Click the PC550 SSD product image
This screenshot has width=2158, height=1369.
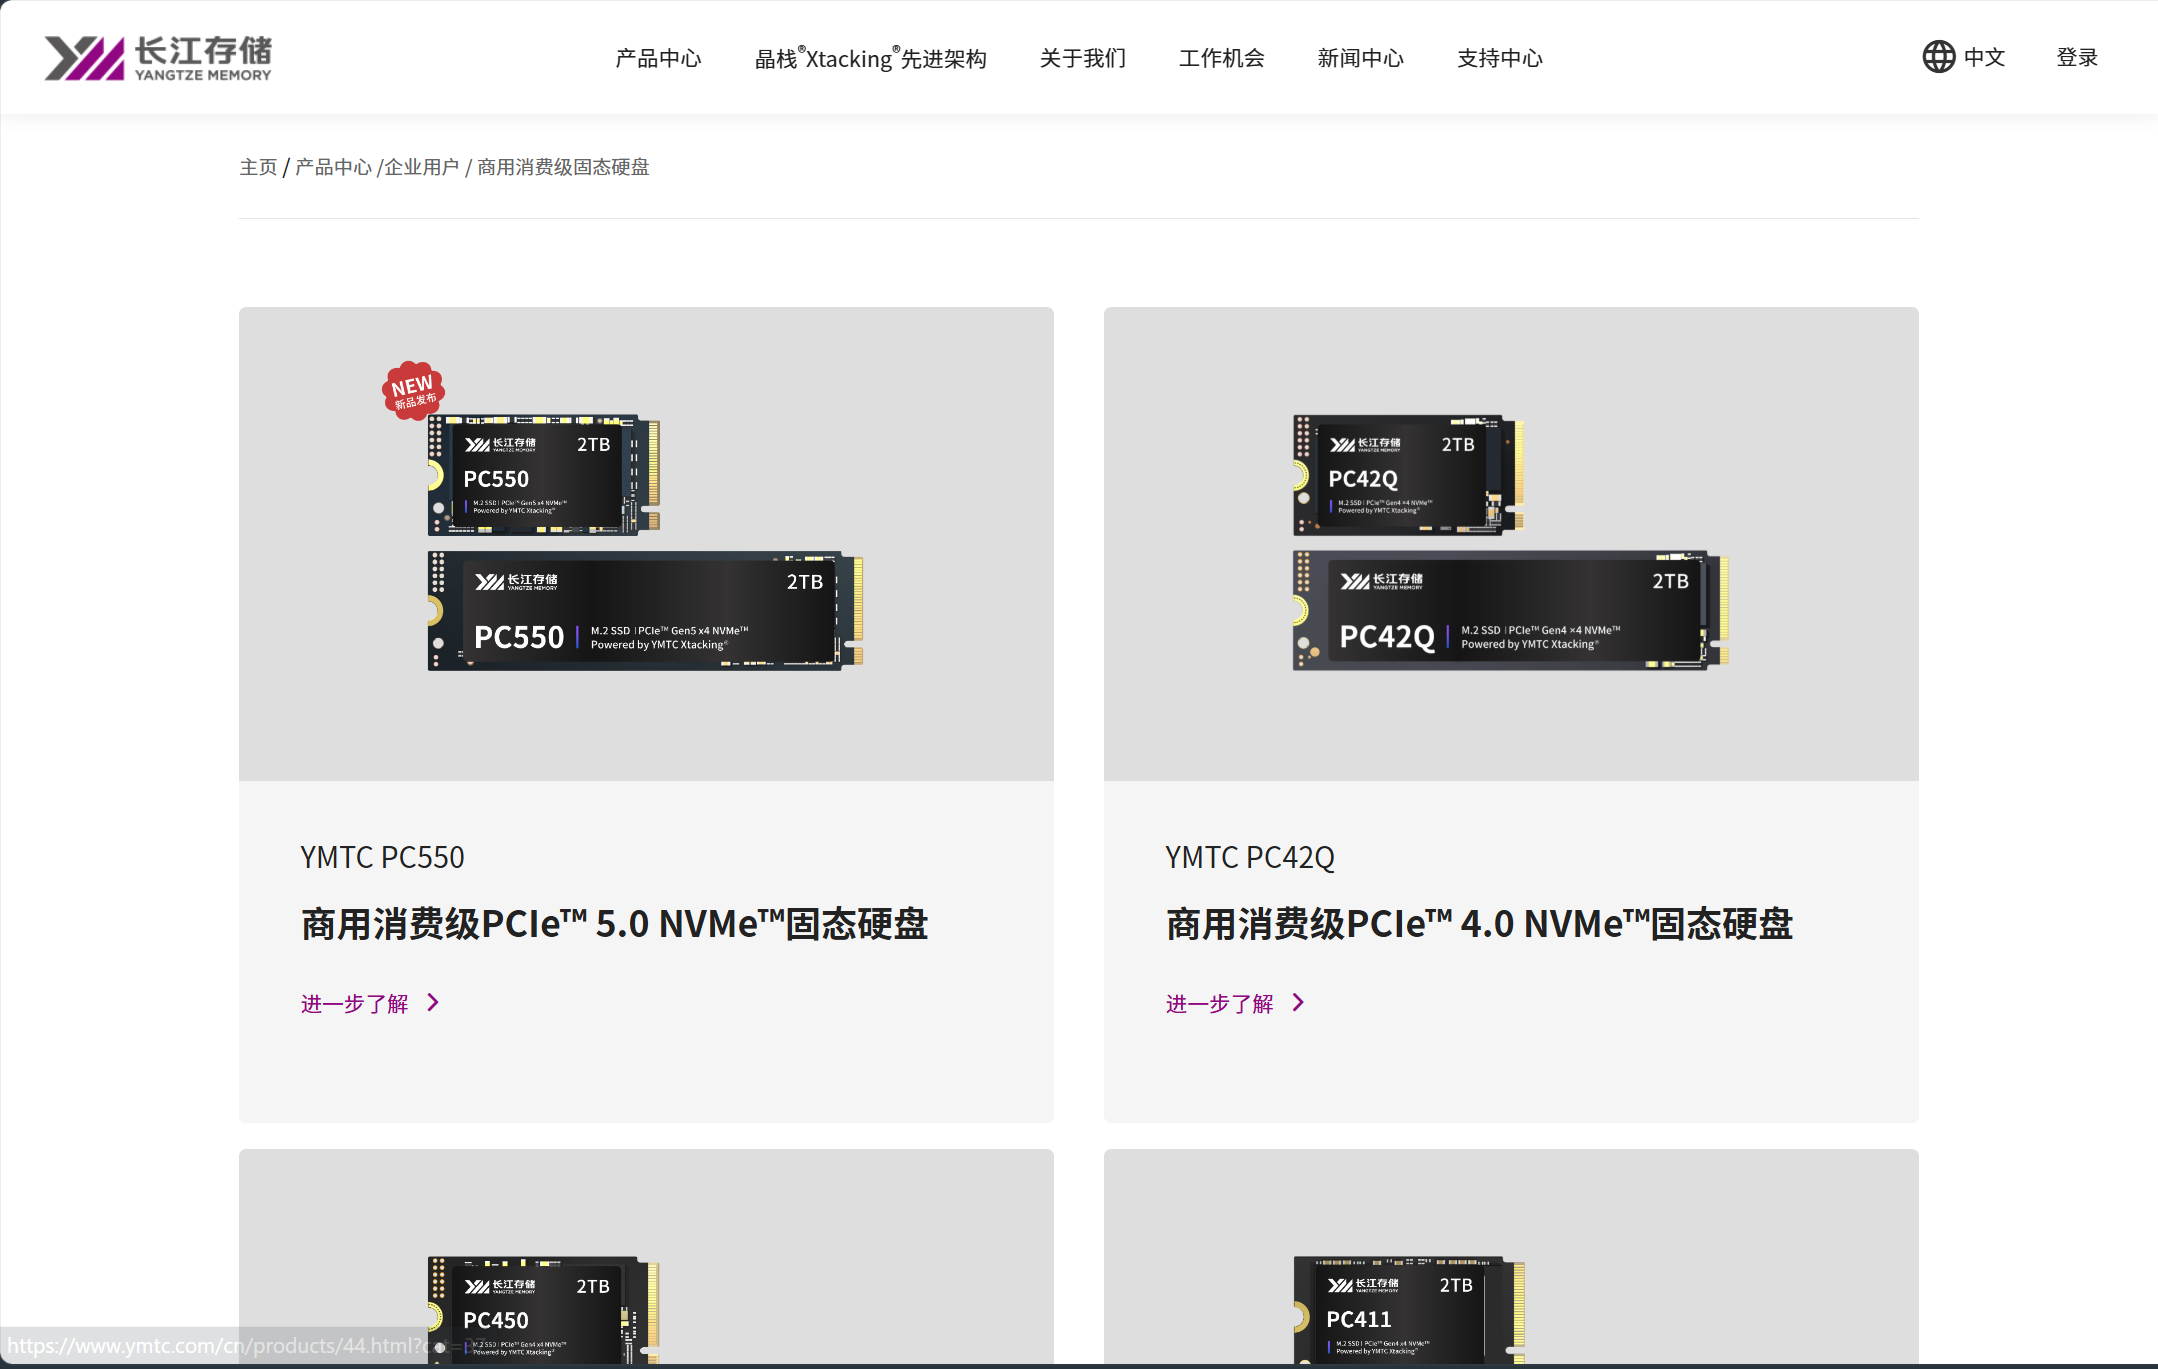(x=646, y=542)
